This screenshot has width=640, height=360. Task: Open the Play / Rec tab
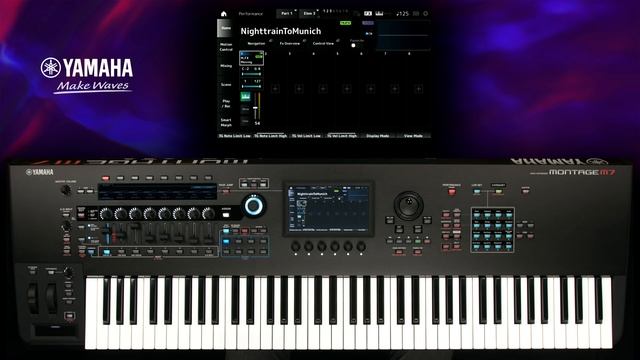click(226, 103)
